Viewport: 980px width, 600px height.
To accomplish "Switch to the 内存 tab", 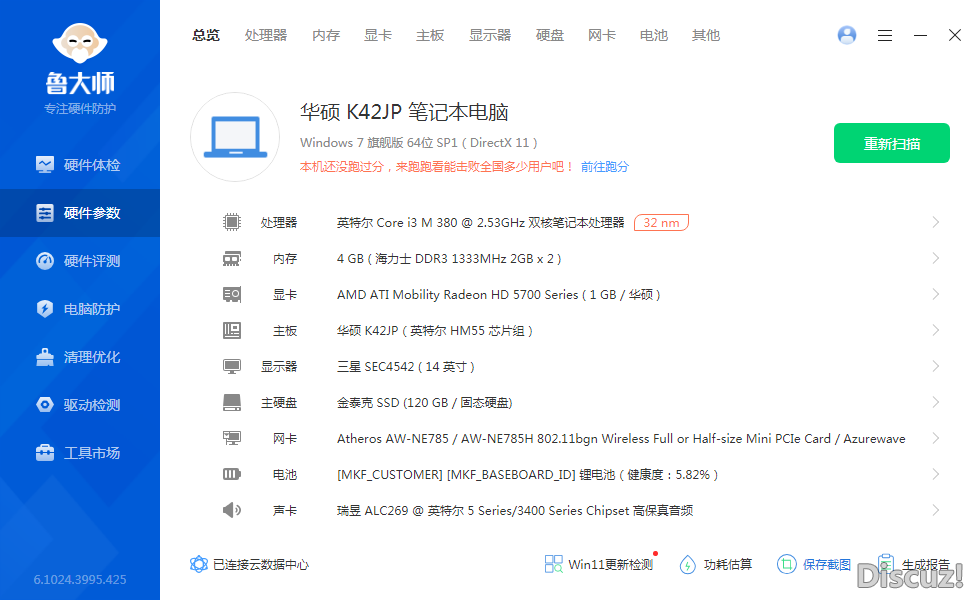I will point(326,36).
